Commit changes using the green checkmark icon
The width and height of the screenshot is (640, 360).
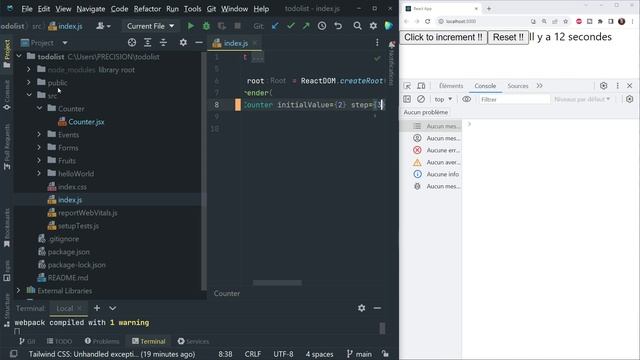click(291, 26)
